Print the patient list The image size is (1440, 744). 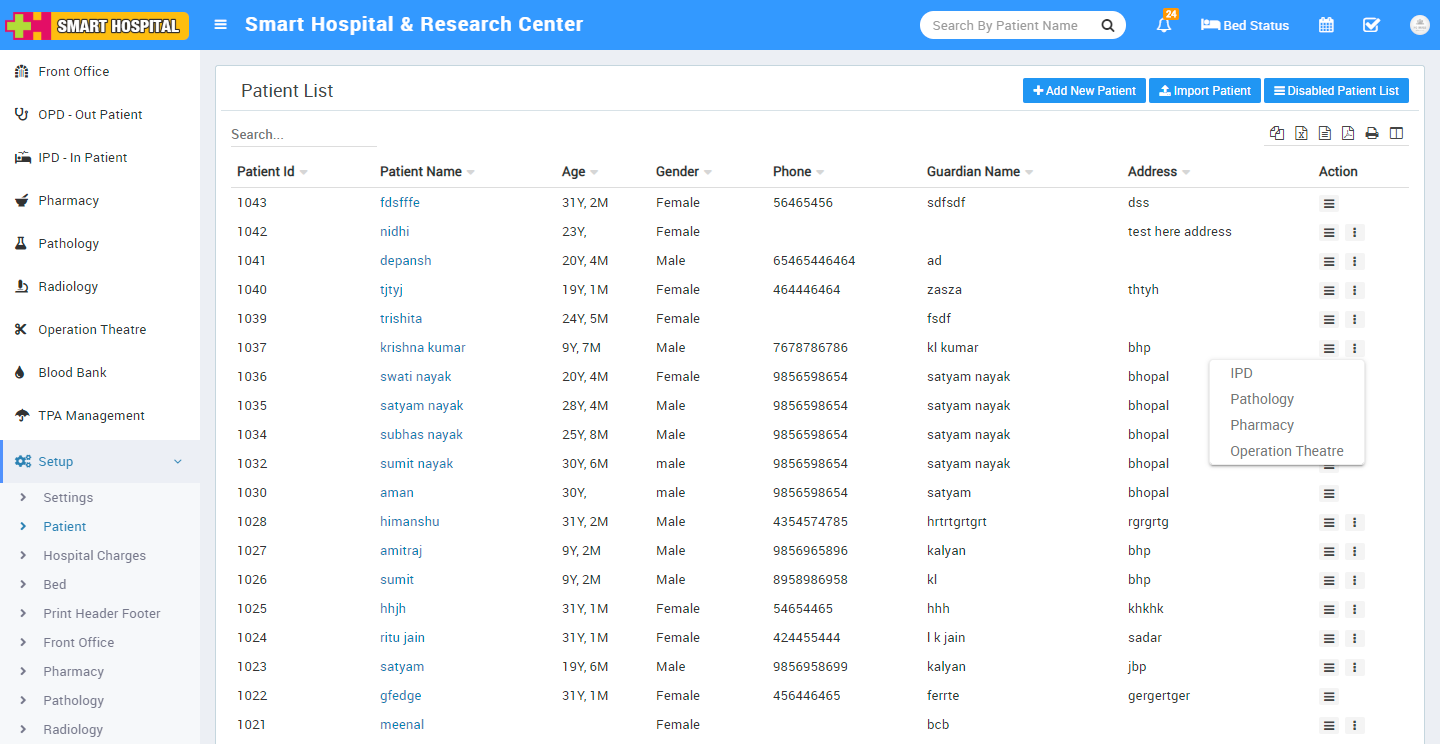pos(1372,133)
